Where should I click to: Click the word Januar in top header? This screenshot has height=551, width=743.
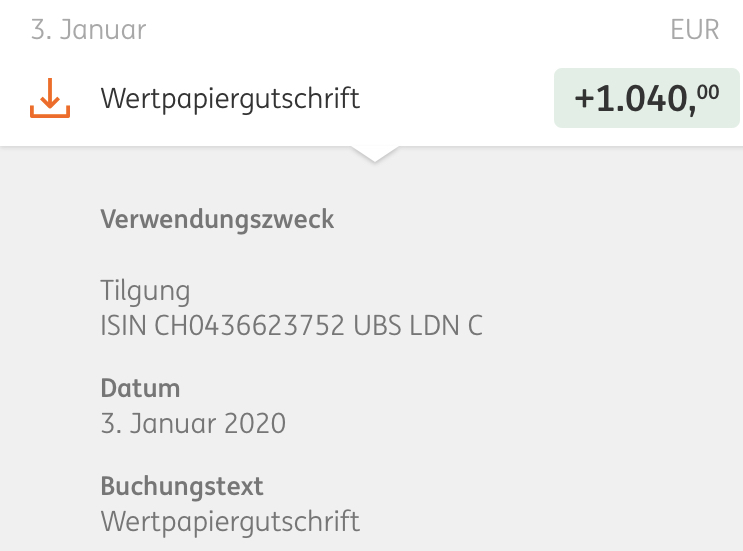pos(102,29)
